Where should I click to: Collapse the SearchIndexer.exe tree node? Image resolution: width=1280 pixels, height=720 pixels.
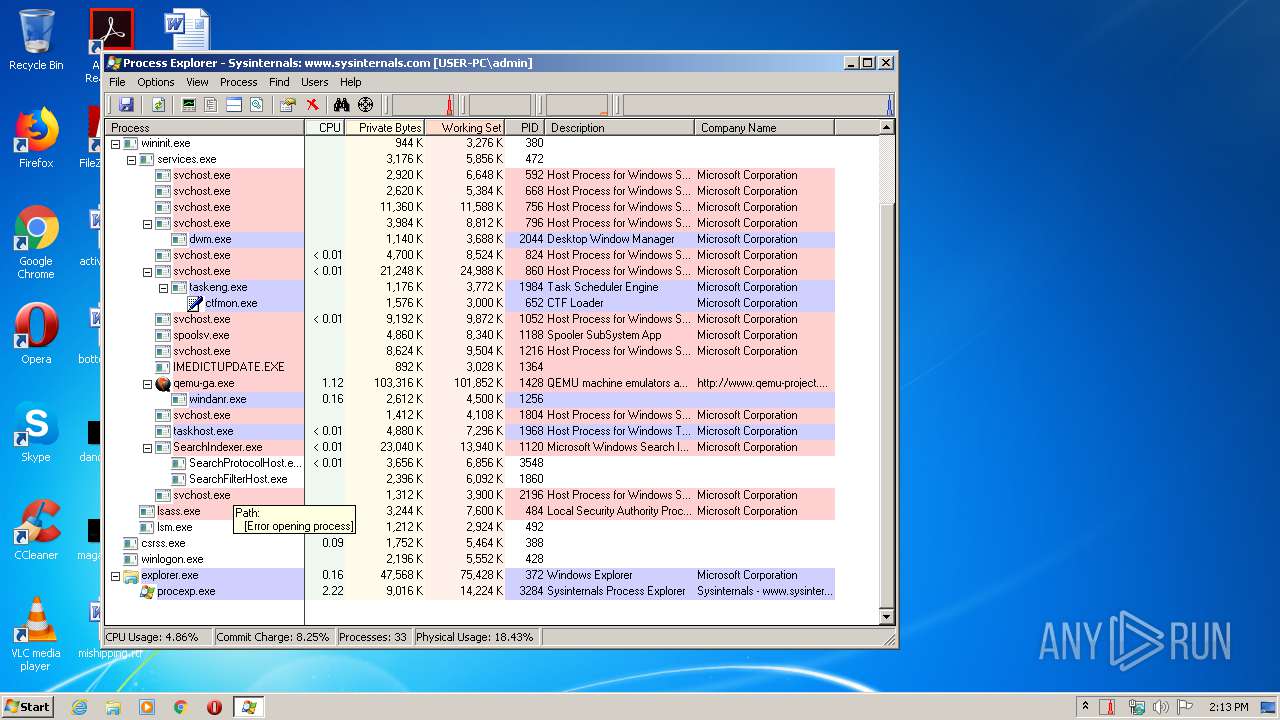click(x=147, y=447)
